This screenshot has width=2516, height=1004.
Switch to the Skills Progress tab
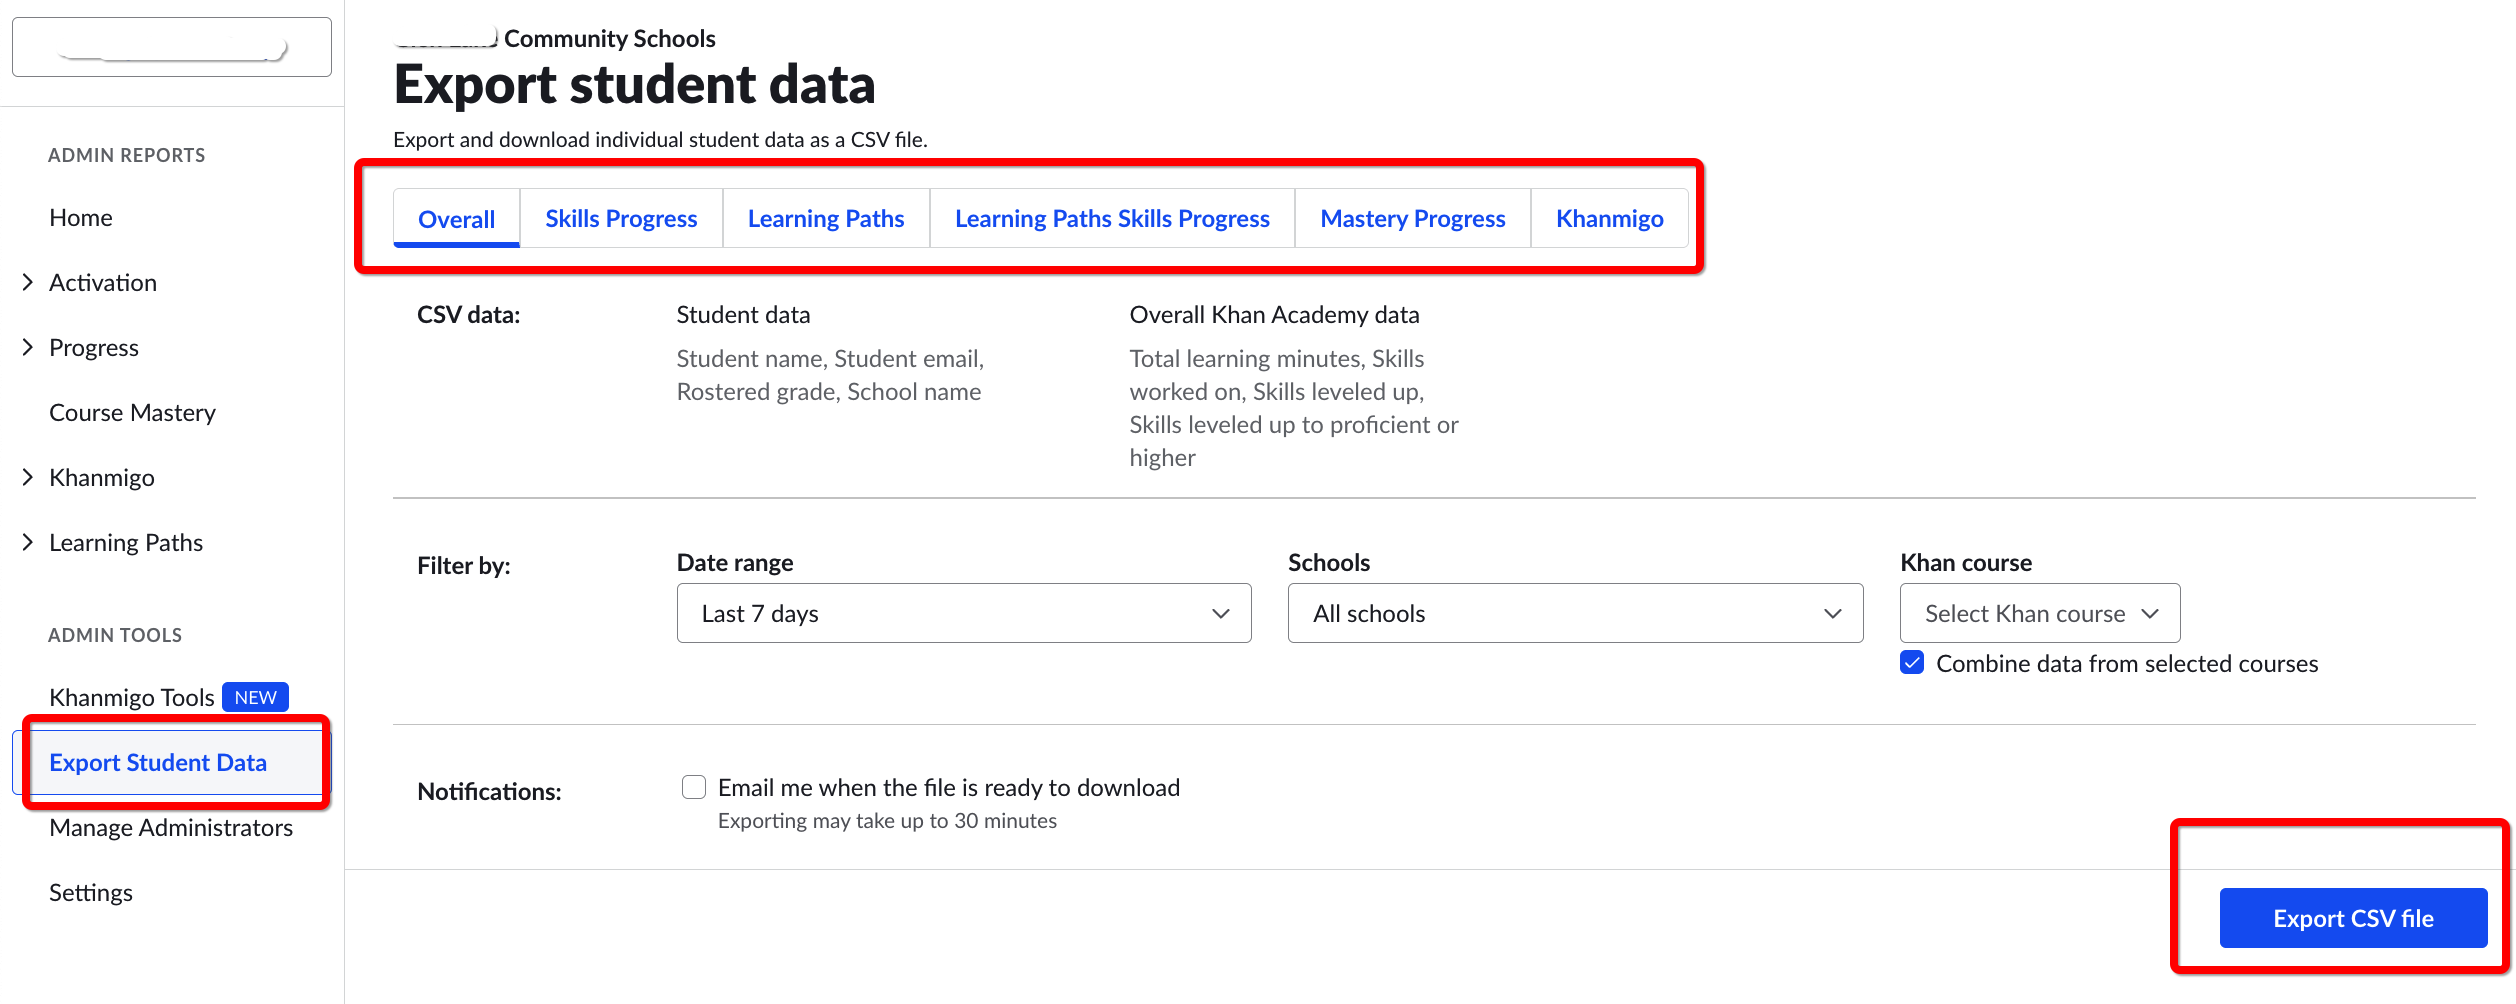(621, 219)
